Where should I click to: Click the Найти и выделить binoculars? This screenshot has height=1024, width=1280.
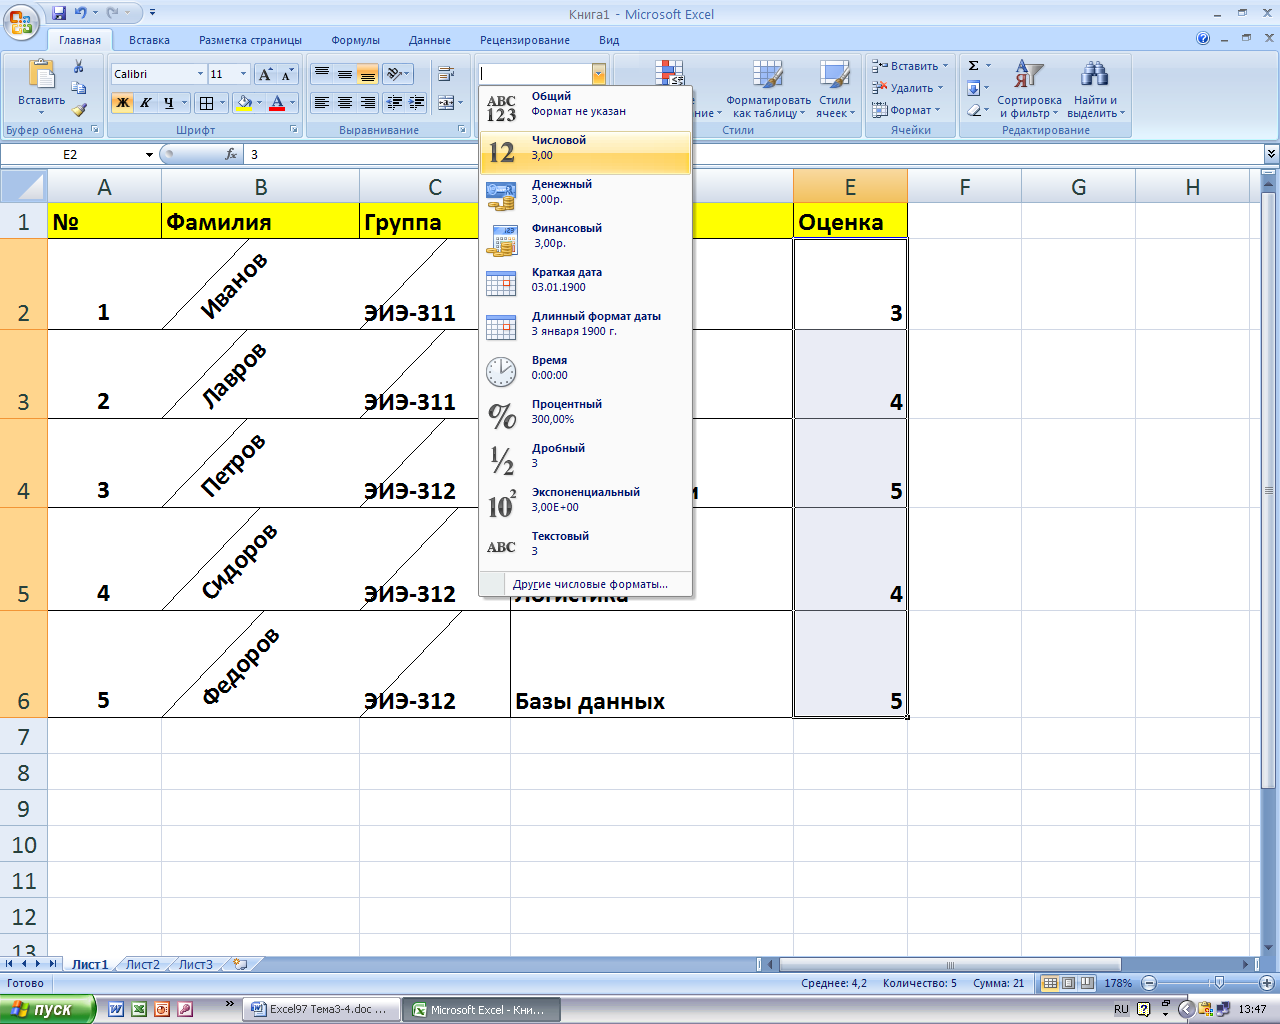(1095, 89)
